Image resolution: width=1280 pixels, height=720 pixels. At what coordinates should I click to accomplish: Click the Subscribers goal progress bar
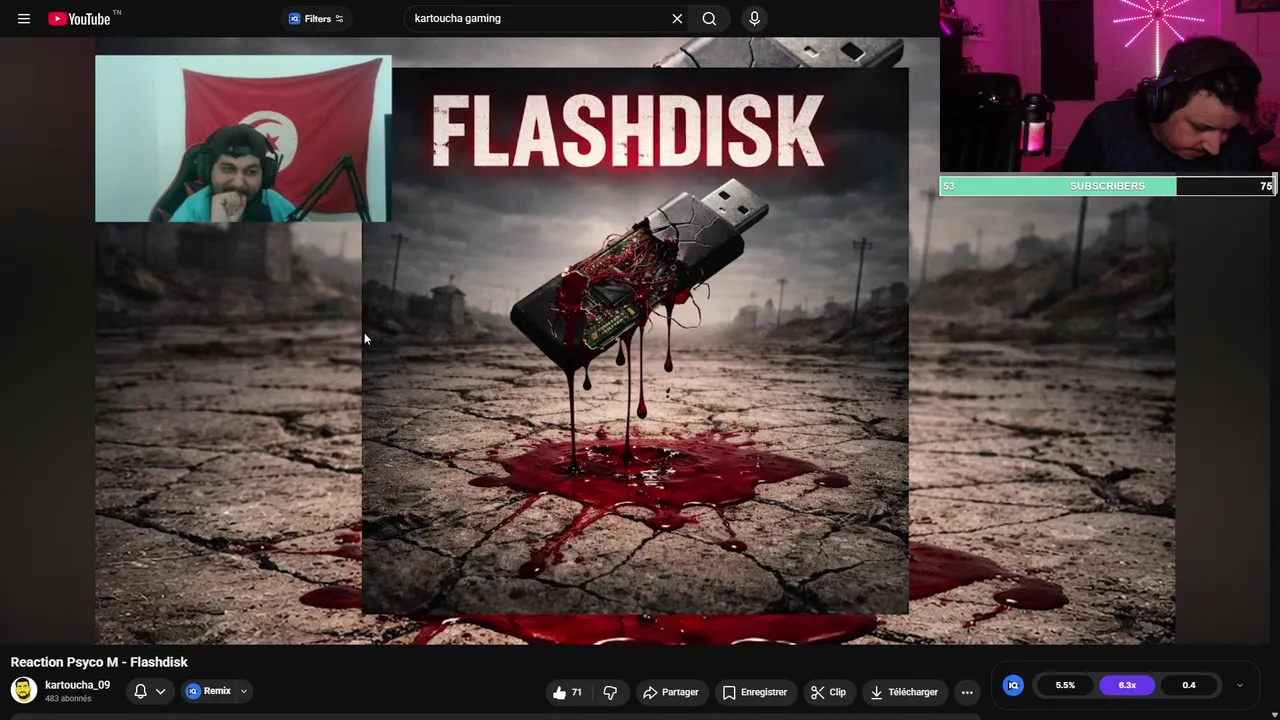pyautogui.click(x=1107, y=186)
